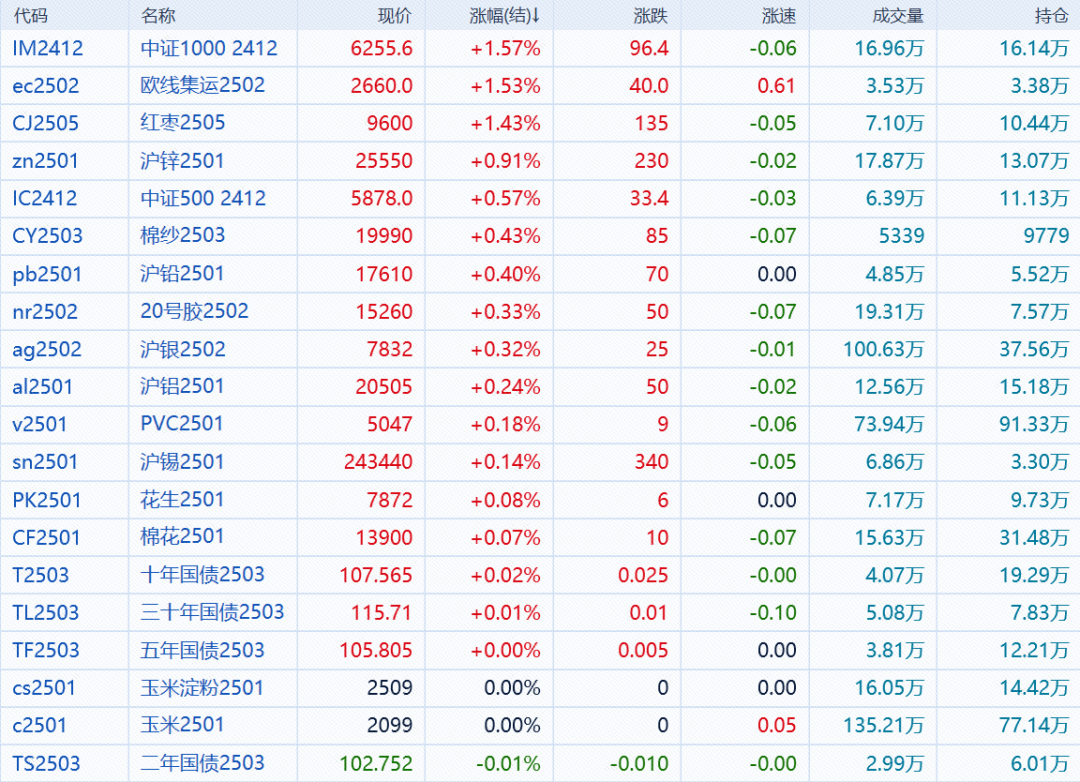The image size is (1080, 782).
Task: Click price cell 243440
Action: (x=378, y=462)
